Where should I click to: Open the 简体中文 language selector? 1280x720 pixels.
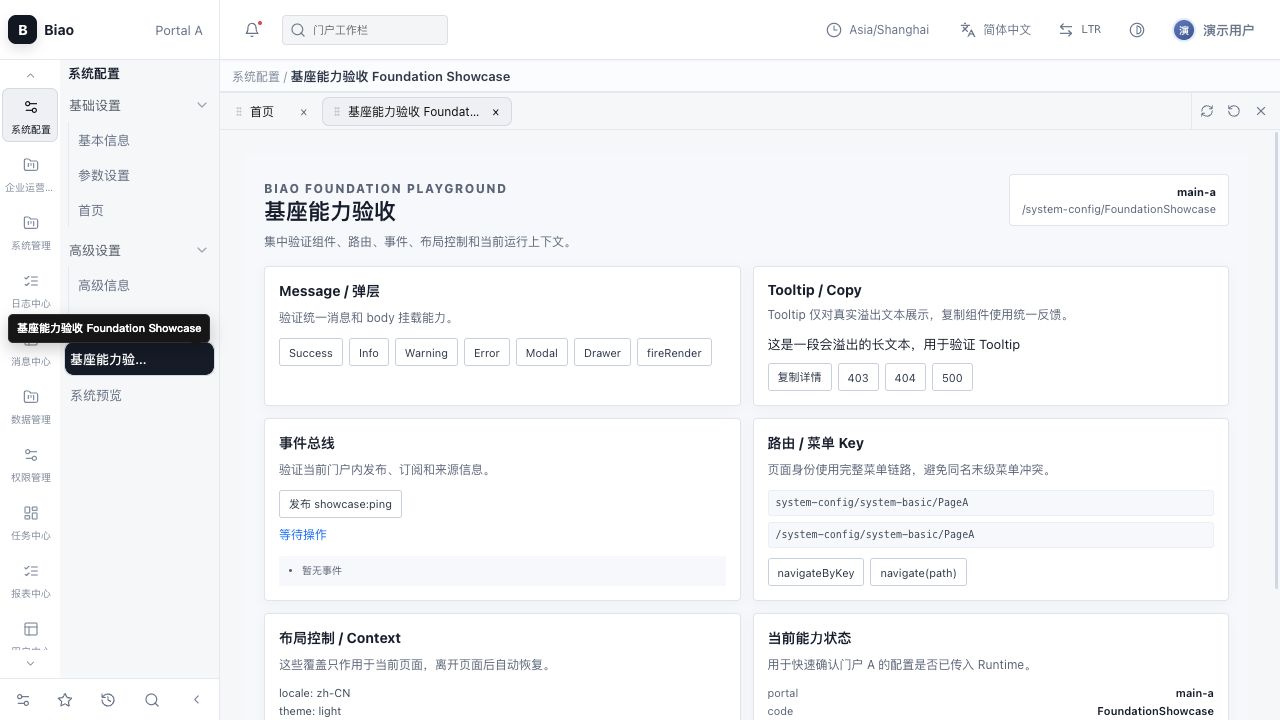[995, 30]
